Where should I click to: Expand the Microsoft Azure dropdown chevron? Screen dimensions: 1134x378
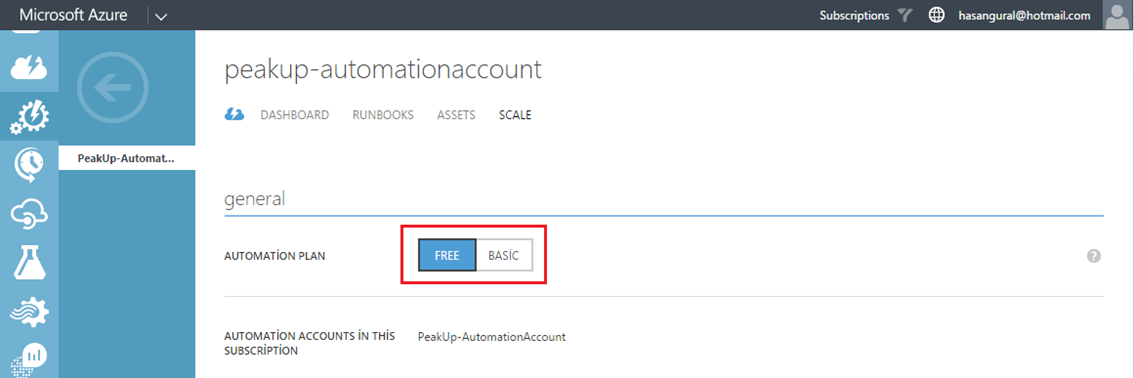161,16
